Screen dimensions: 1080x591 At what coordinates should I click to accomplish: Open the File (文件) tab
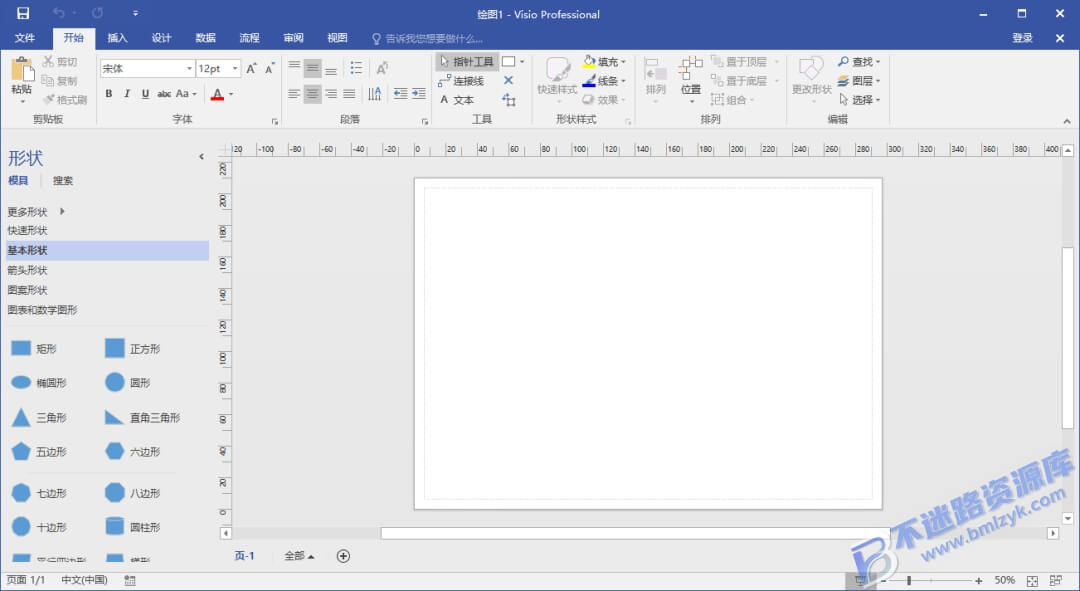click(x=25, y=38)
